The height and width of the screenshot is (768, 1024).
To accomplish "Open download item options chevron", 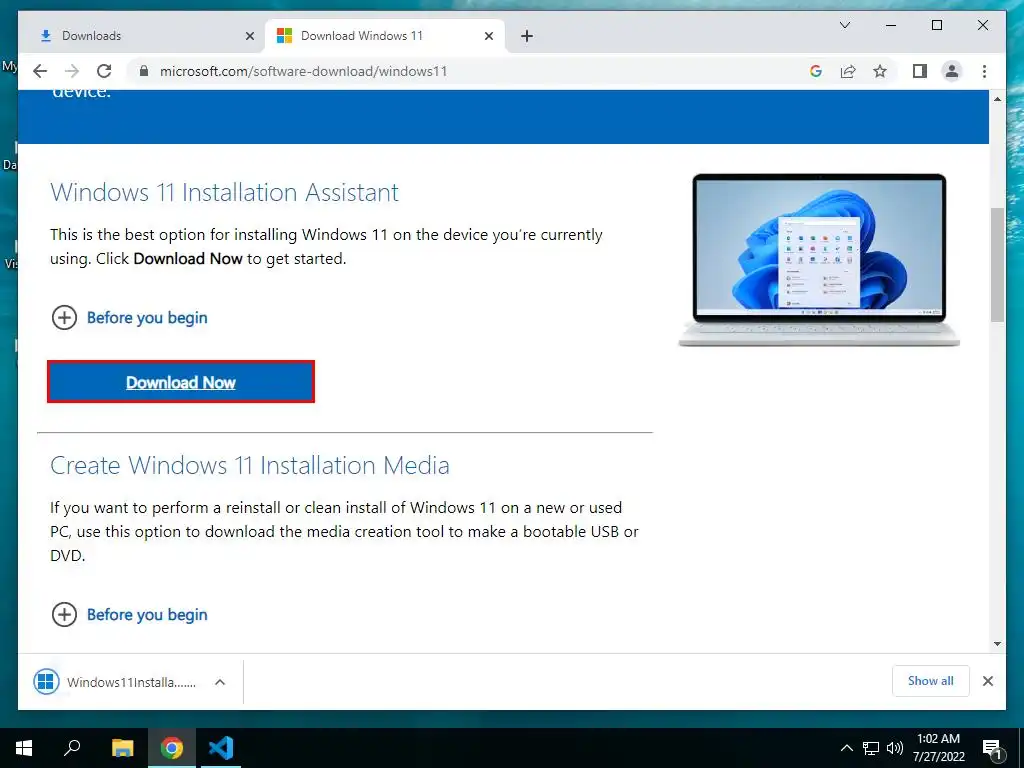I will click(x=220, y=682).
